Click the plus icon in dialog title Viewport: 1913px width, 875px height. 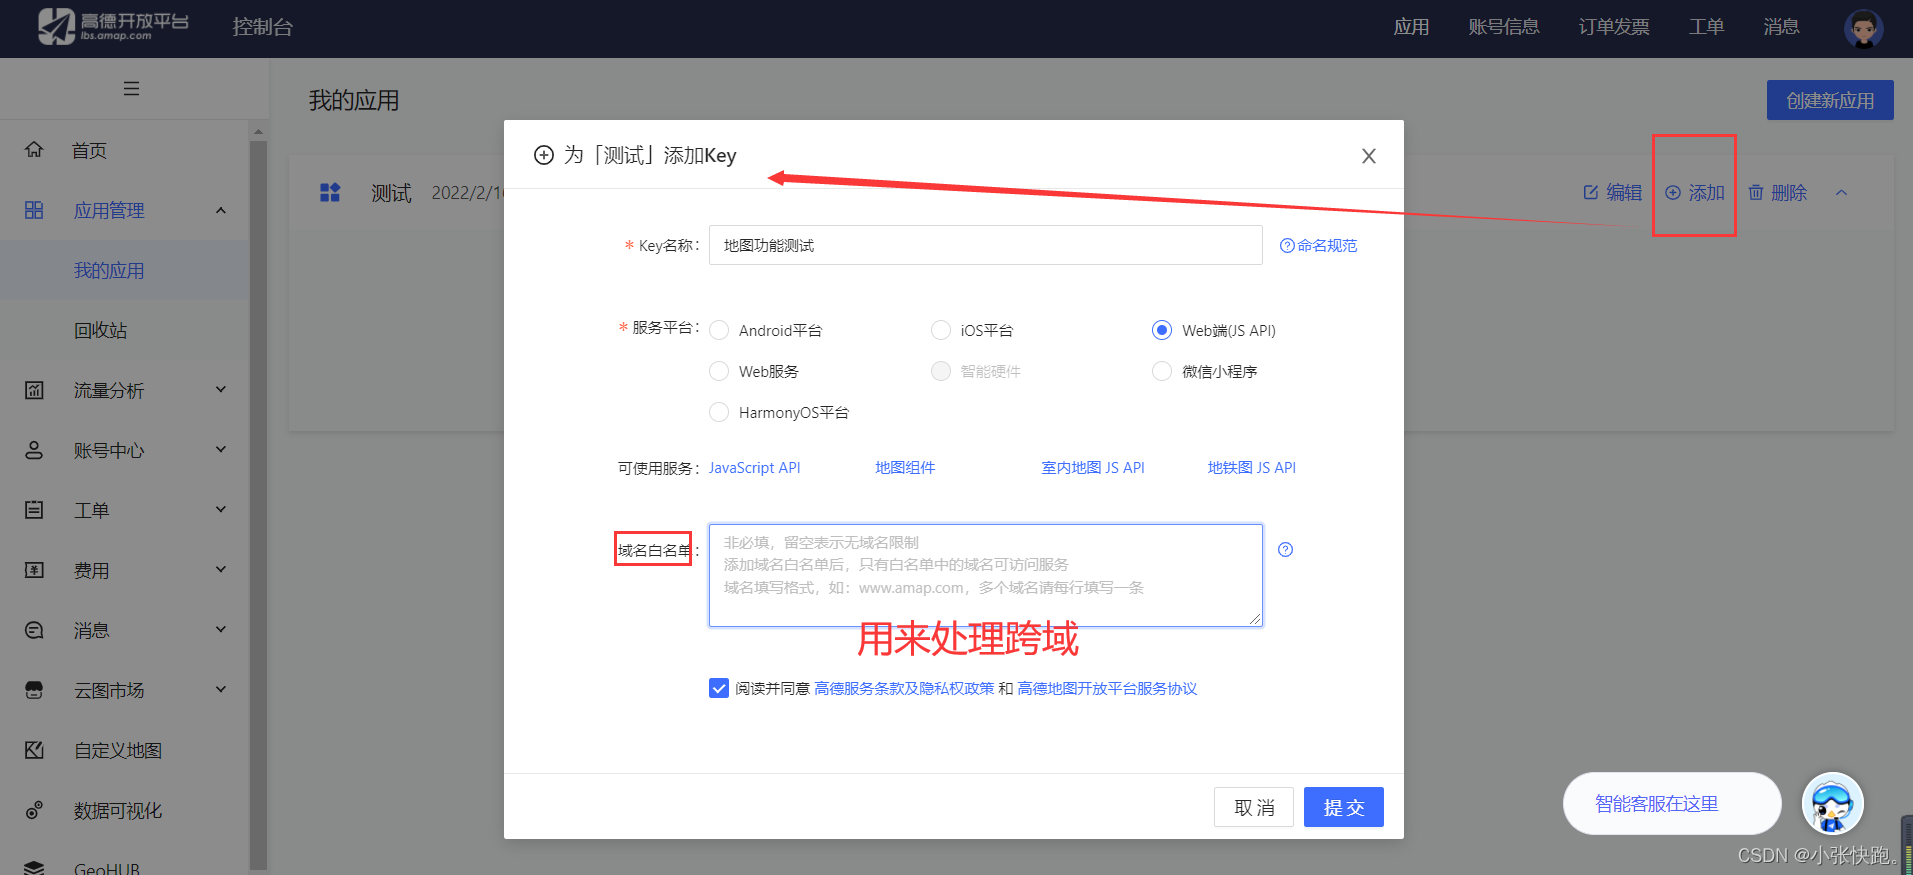[544, 155]
